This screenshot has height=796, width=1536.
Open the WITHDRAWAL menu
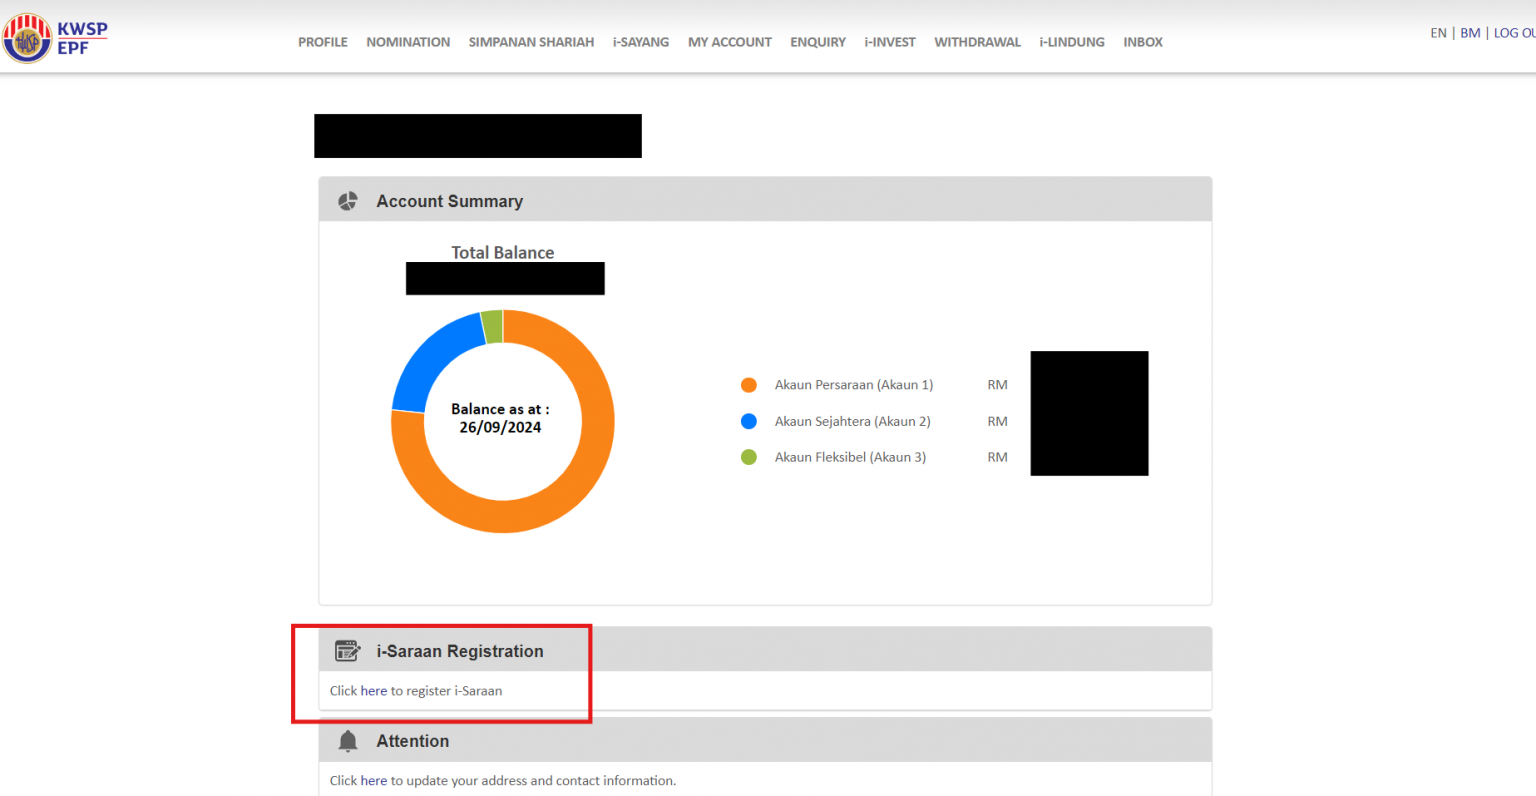(x=977, y=42)
